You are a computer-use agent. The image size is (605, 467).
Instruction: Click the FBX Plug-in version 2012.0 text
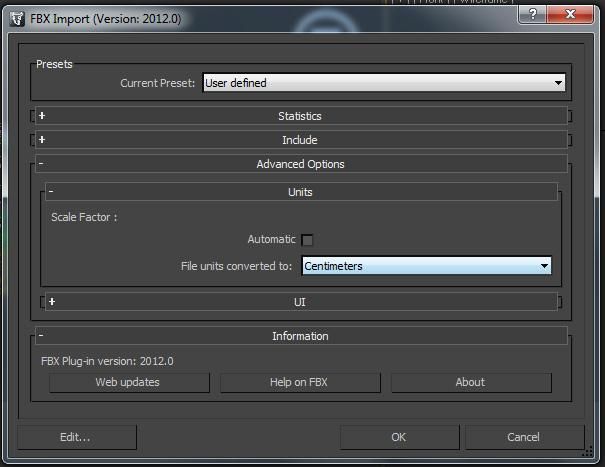(107, 361)
